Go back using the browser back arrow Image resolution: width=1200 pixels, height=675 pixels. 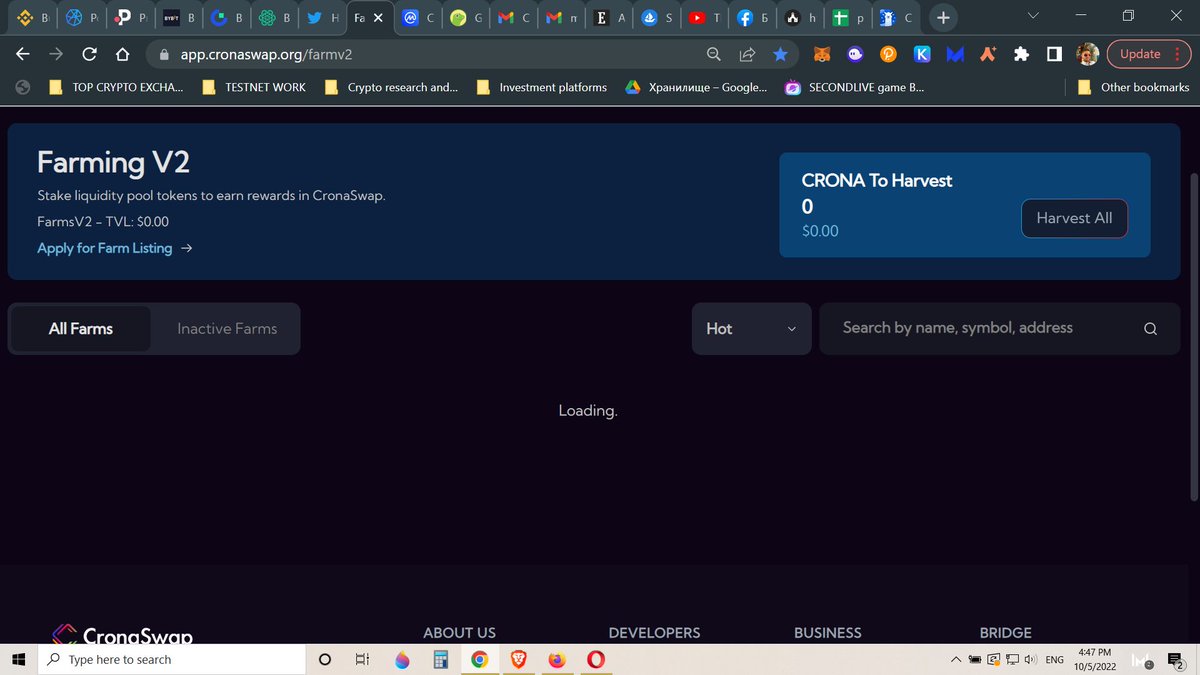click(x=23, y=54)
